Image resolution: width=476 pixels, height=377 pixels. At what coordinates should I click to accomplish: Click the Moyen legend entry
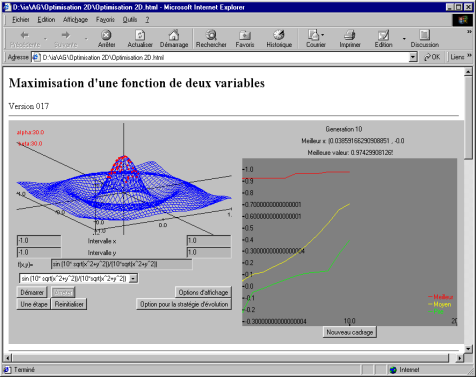pos(439,304)
